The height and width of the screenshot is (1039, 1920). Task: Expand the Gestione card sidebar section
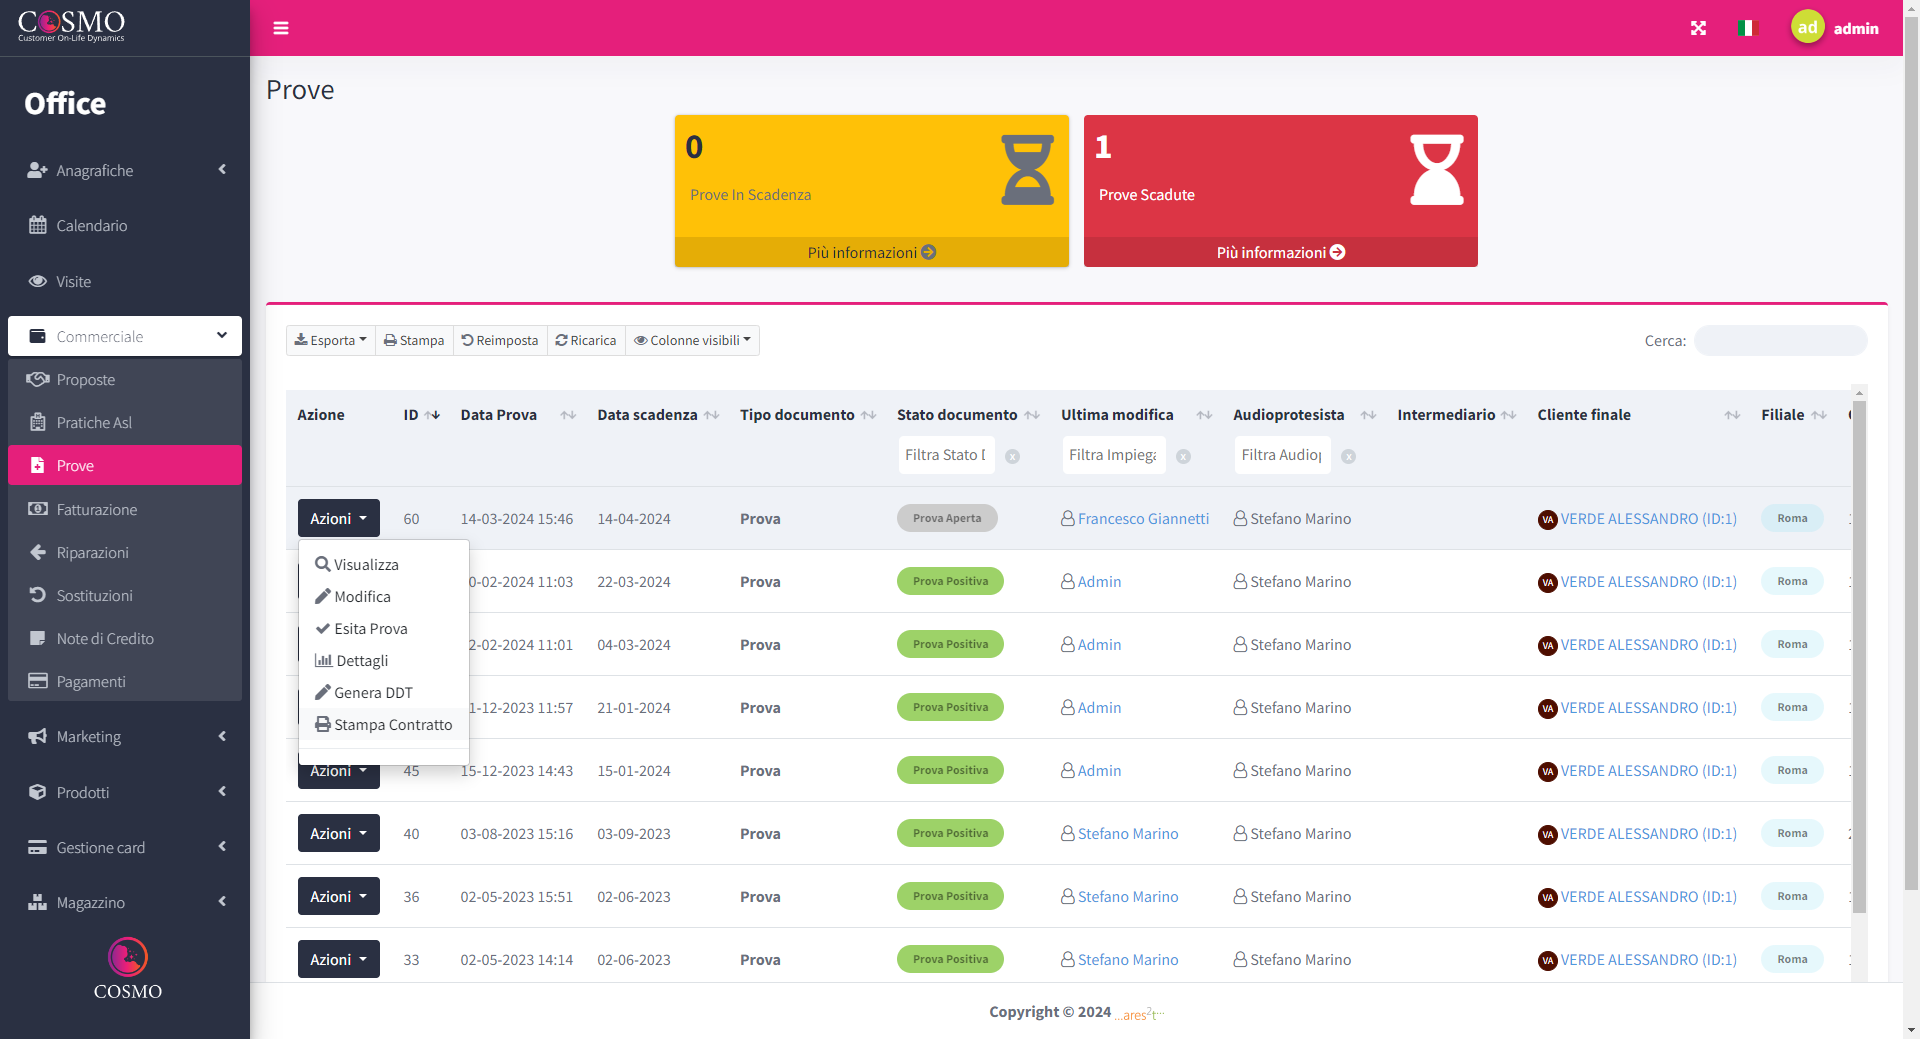(125, 848)
